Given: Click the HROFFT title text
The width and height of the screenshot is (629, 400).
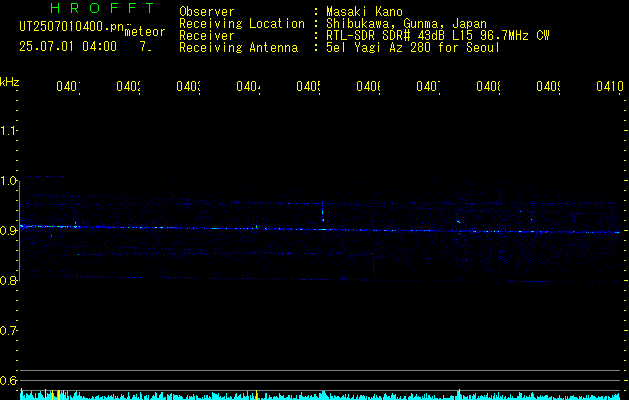Looking at the screenshot, I should click(102, 8).
